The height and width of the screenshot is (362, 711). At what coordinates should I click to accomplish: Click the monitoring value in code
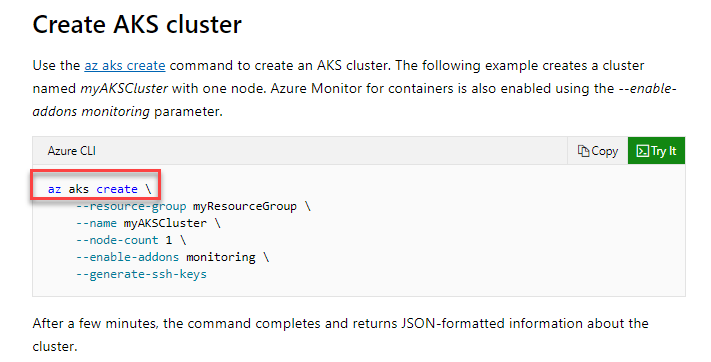coord(221,257)
